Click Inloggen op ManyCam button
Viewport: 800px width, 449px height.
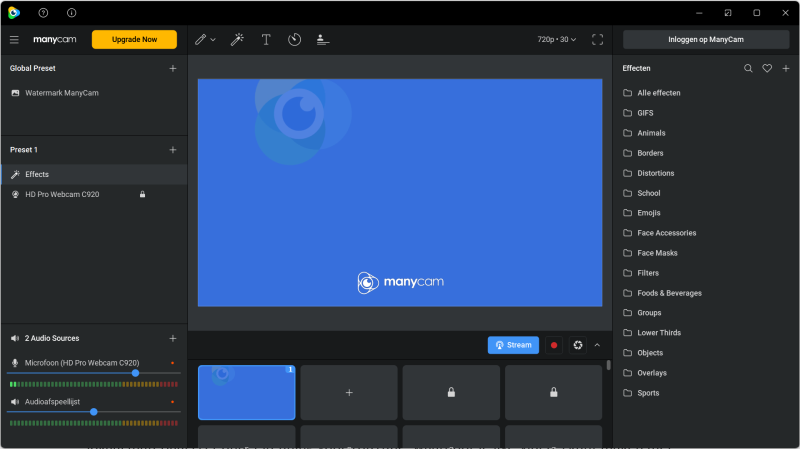pos(706,39)
